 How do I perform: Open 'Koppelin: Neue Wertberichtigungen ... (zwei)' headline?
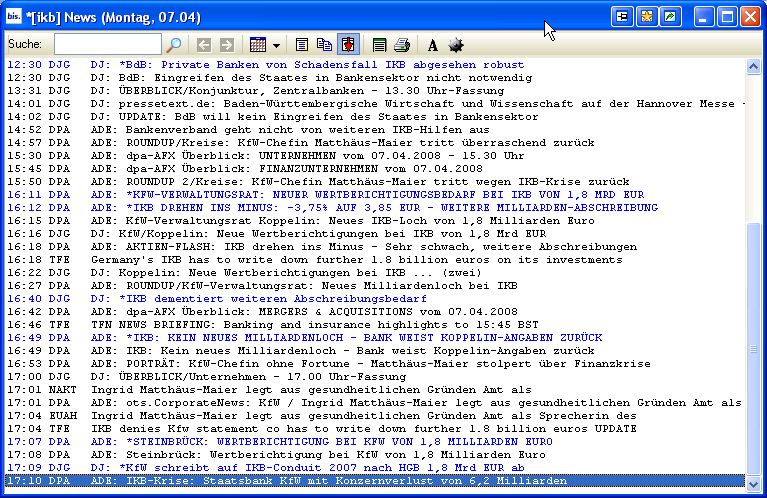click(375, 272)
